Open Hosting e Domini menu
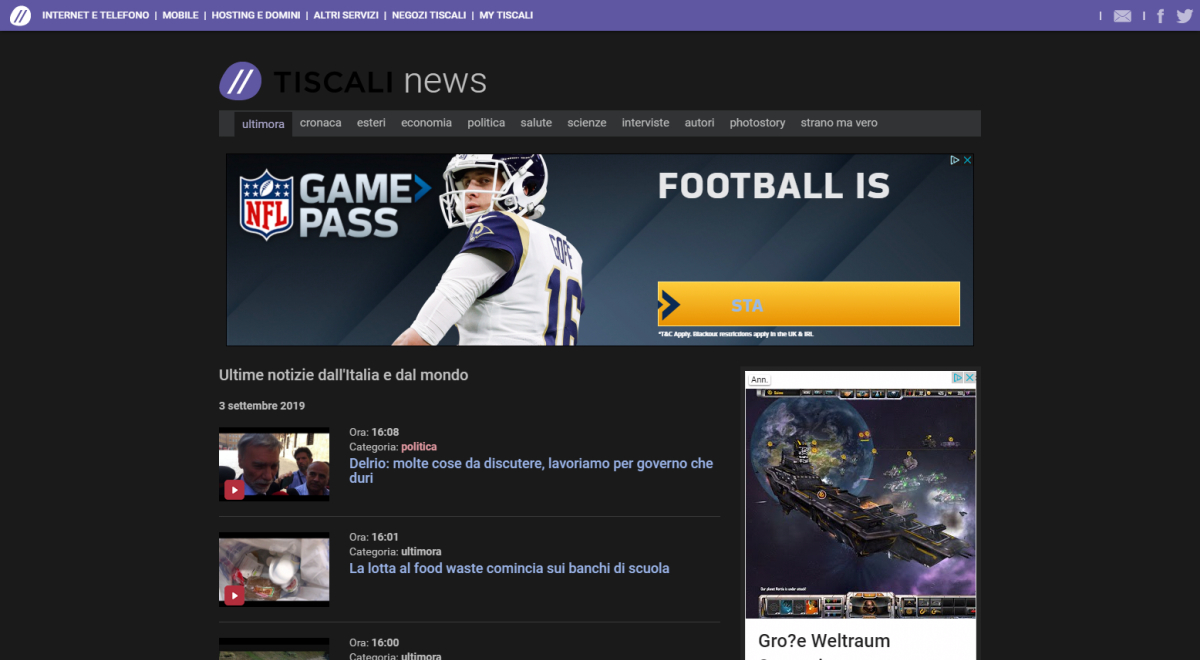The height and width of the screenshot is (660, 1200). pos(256,16)
